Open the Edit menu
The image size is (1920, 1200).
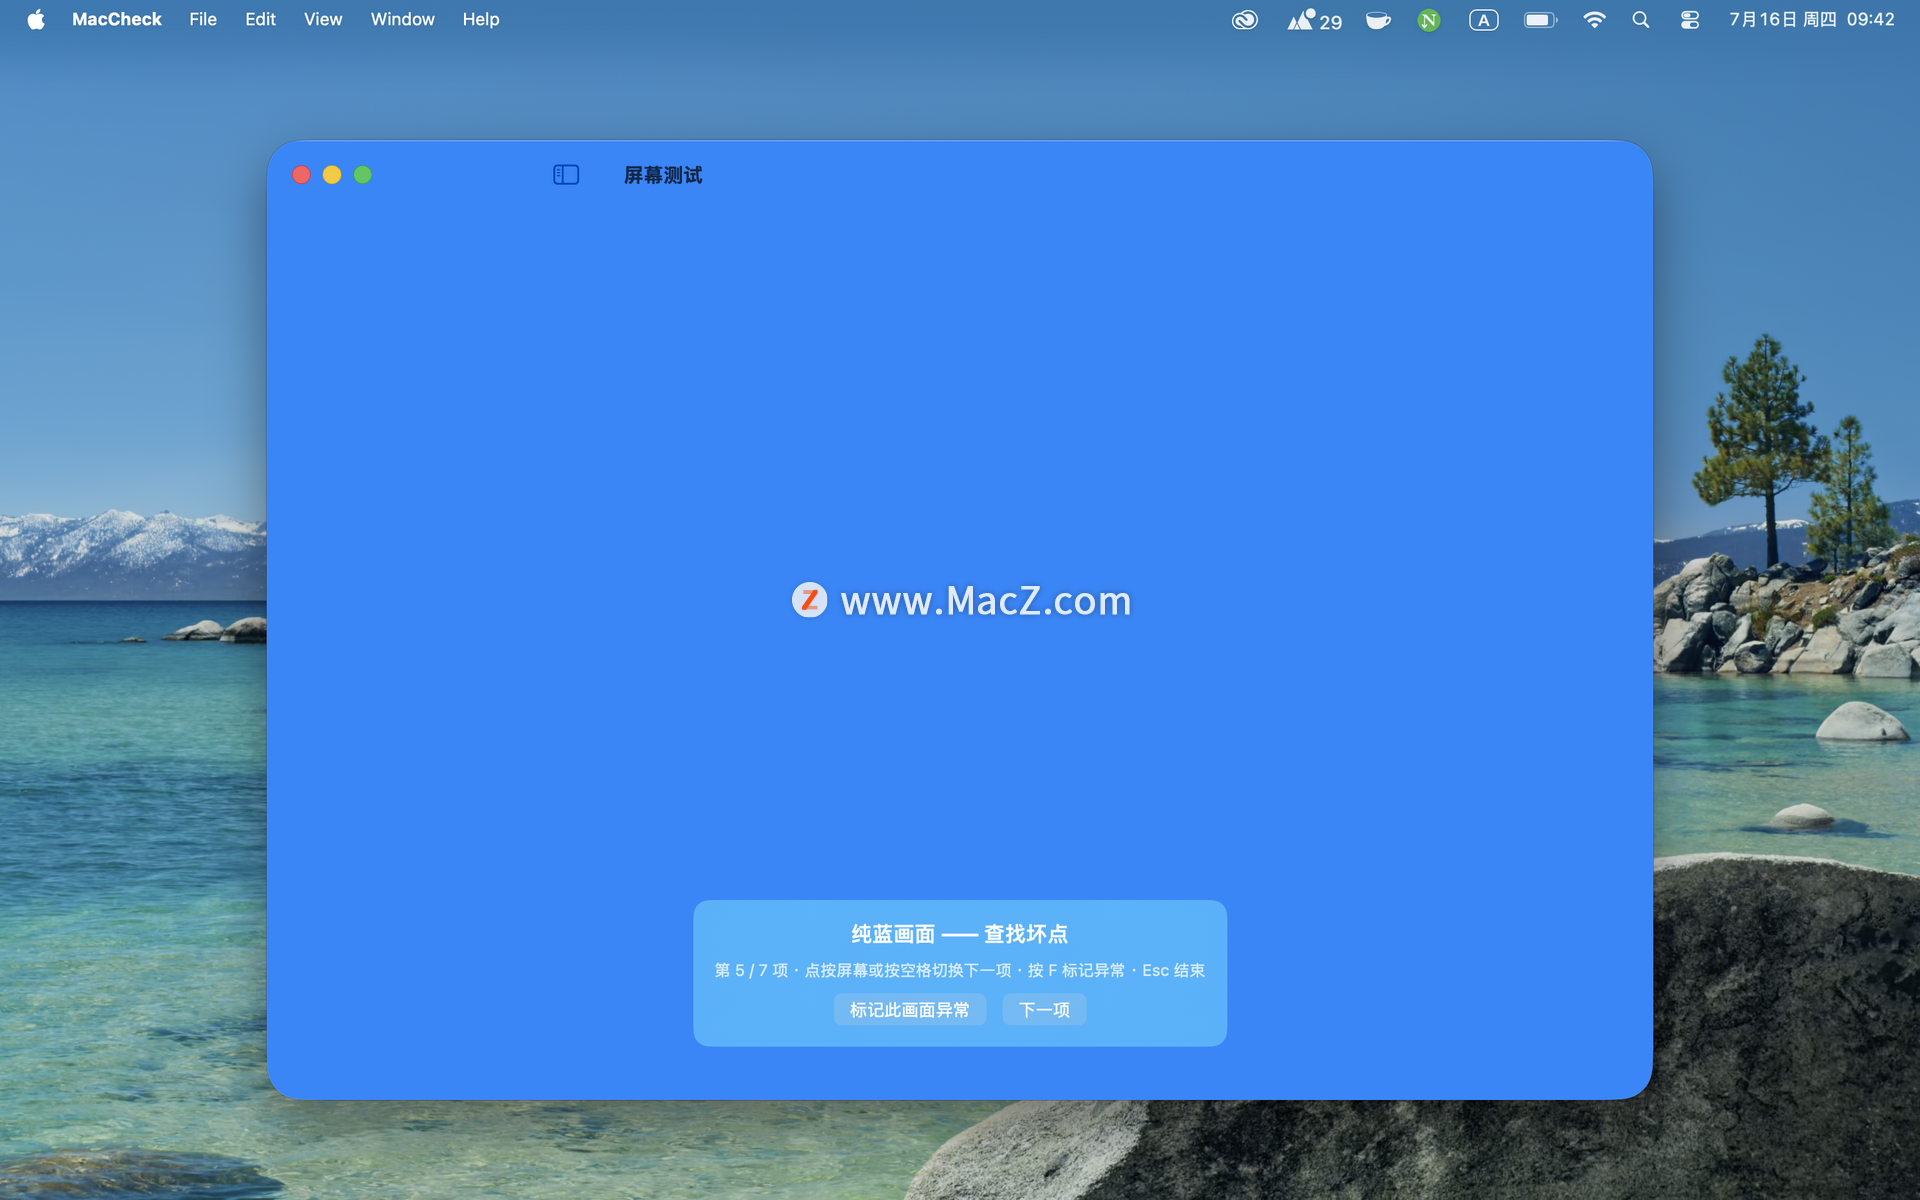coord(260,20)
